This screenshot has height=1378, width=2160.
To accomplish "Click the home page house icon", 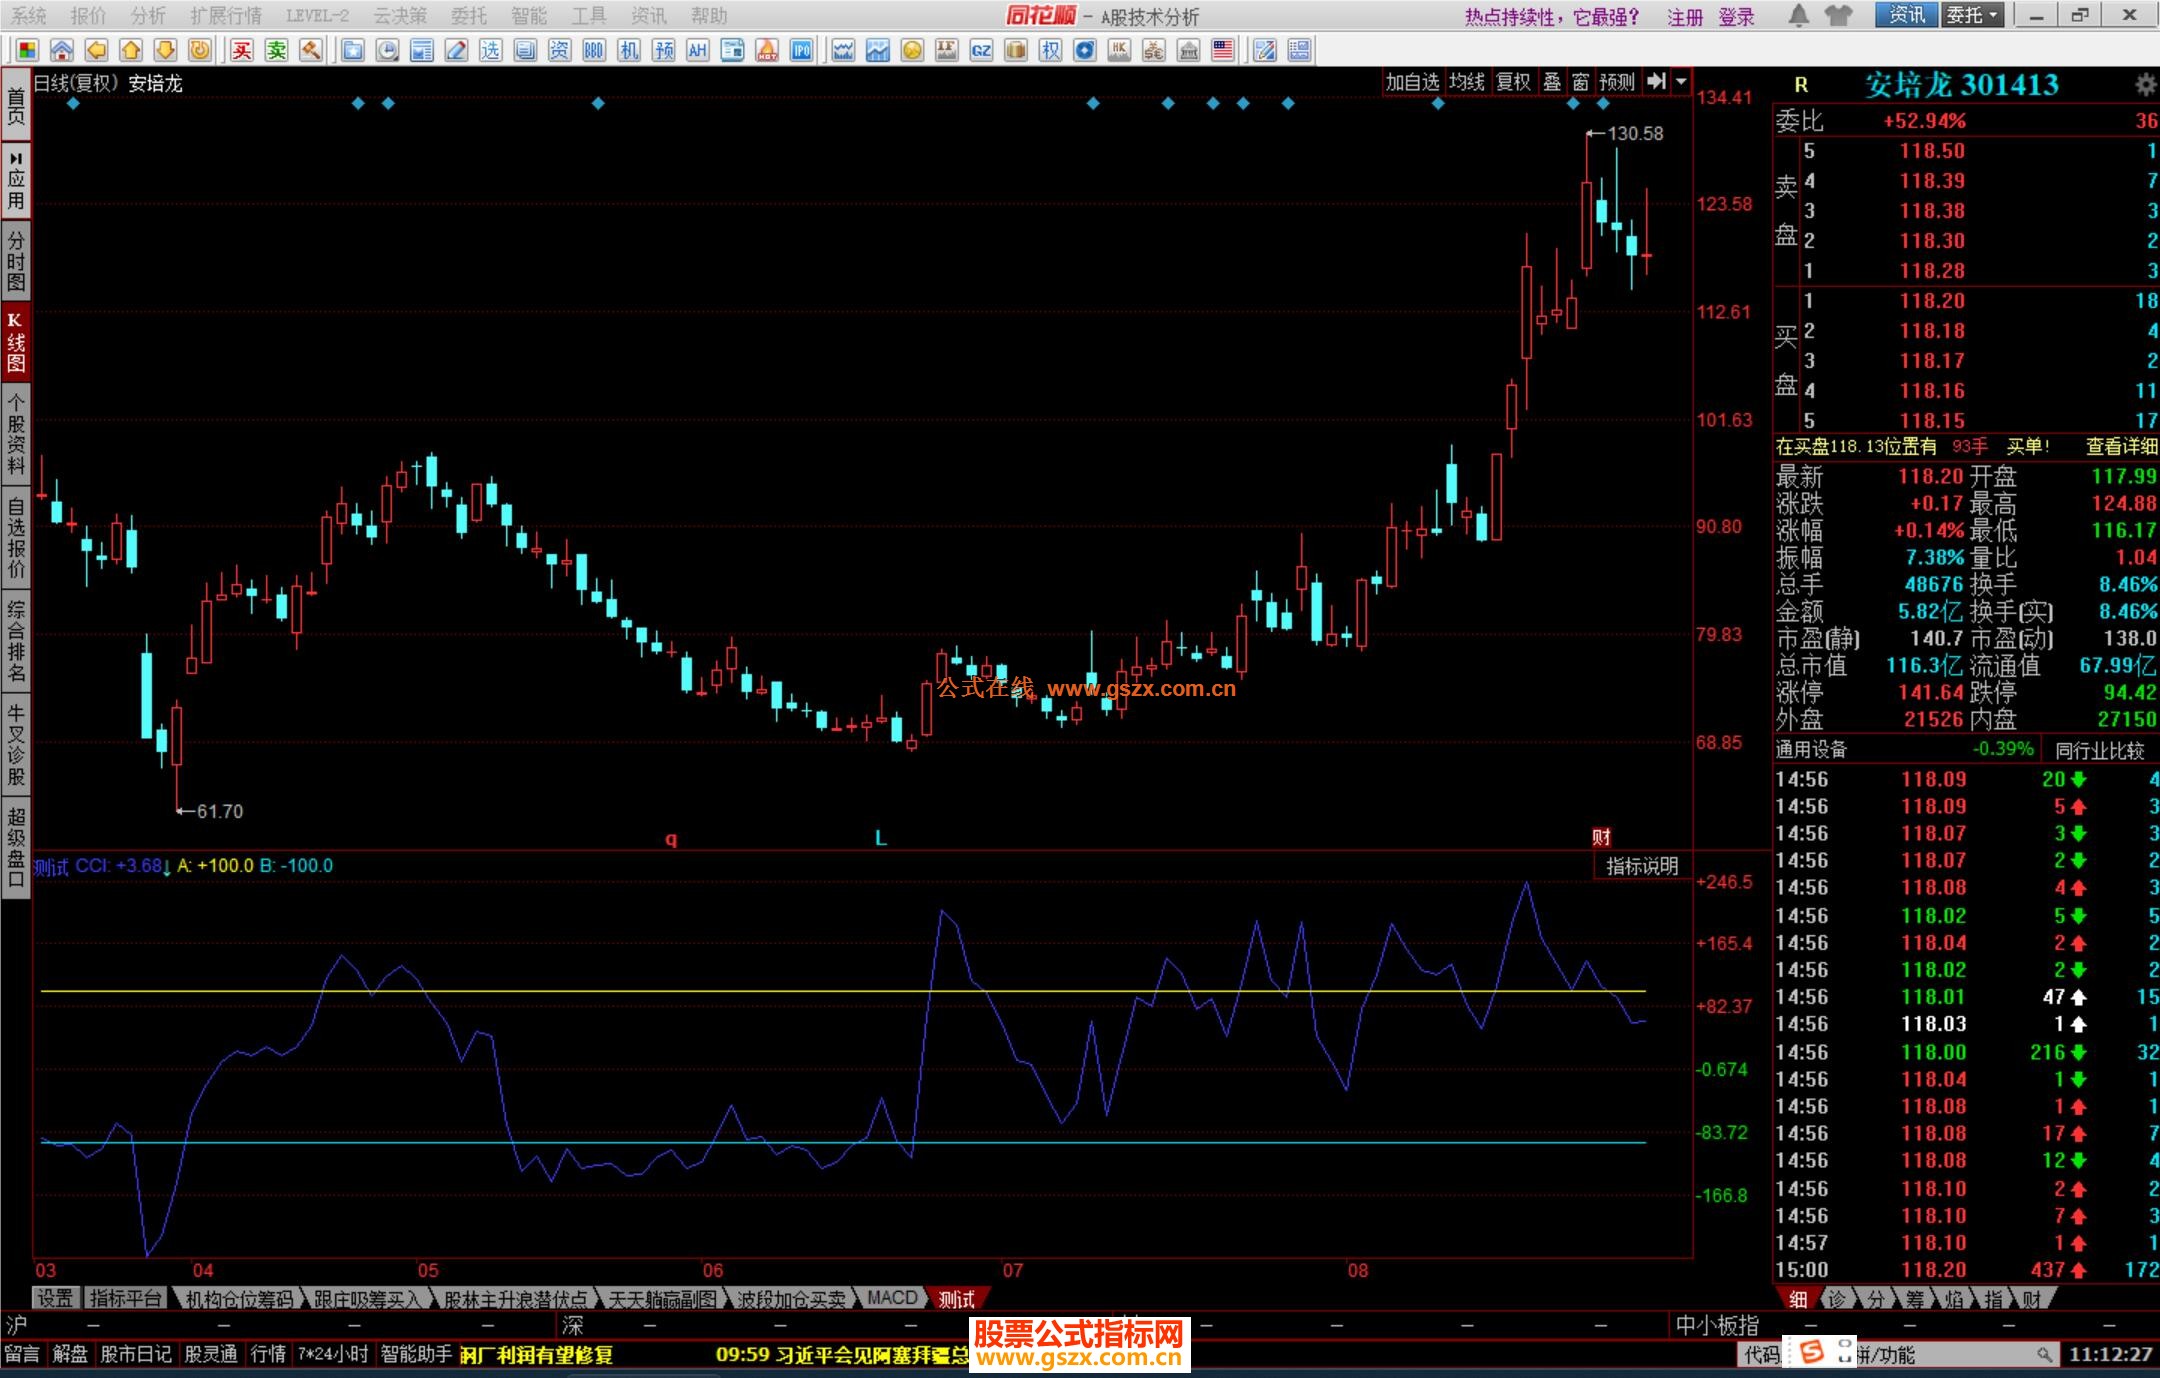I will tap(62, 50).
